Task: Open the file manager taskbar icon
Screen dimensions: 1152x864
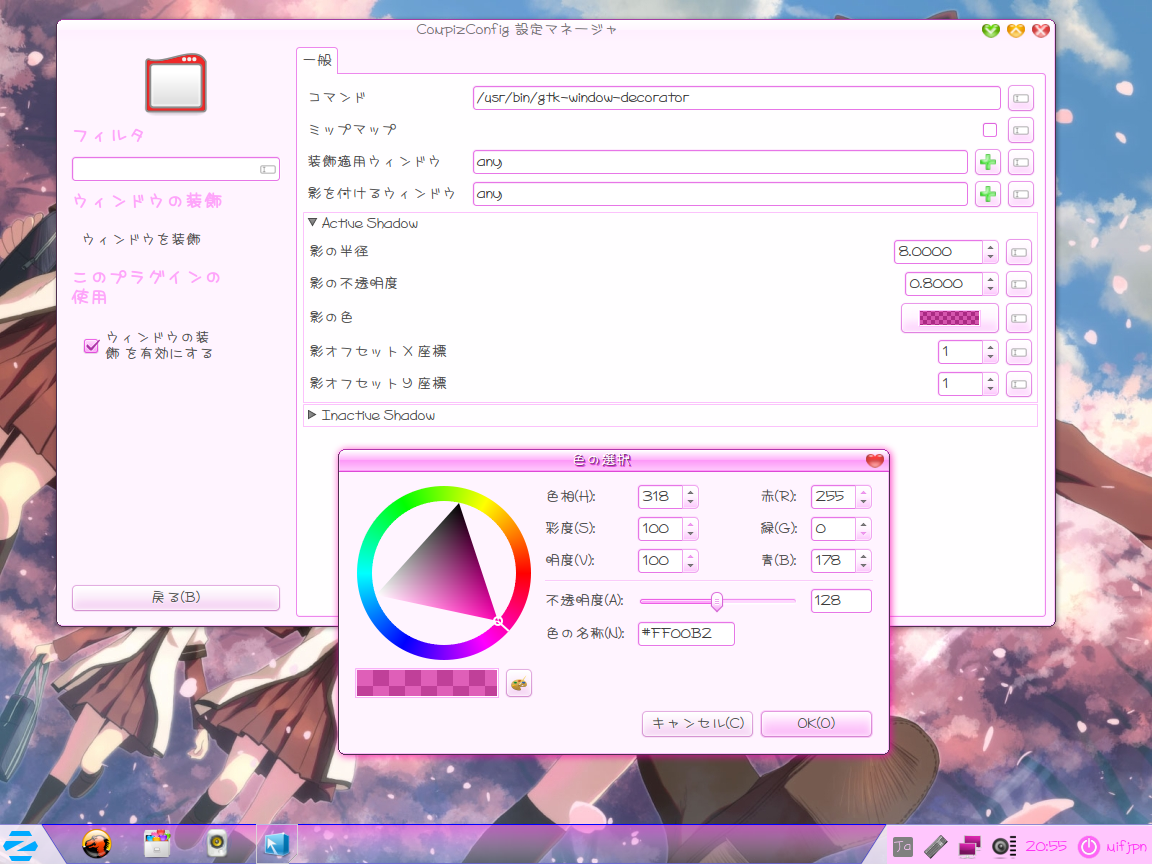Action: (156, 844)
